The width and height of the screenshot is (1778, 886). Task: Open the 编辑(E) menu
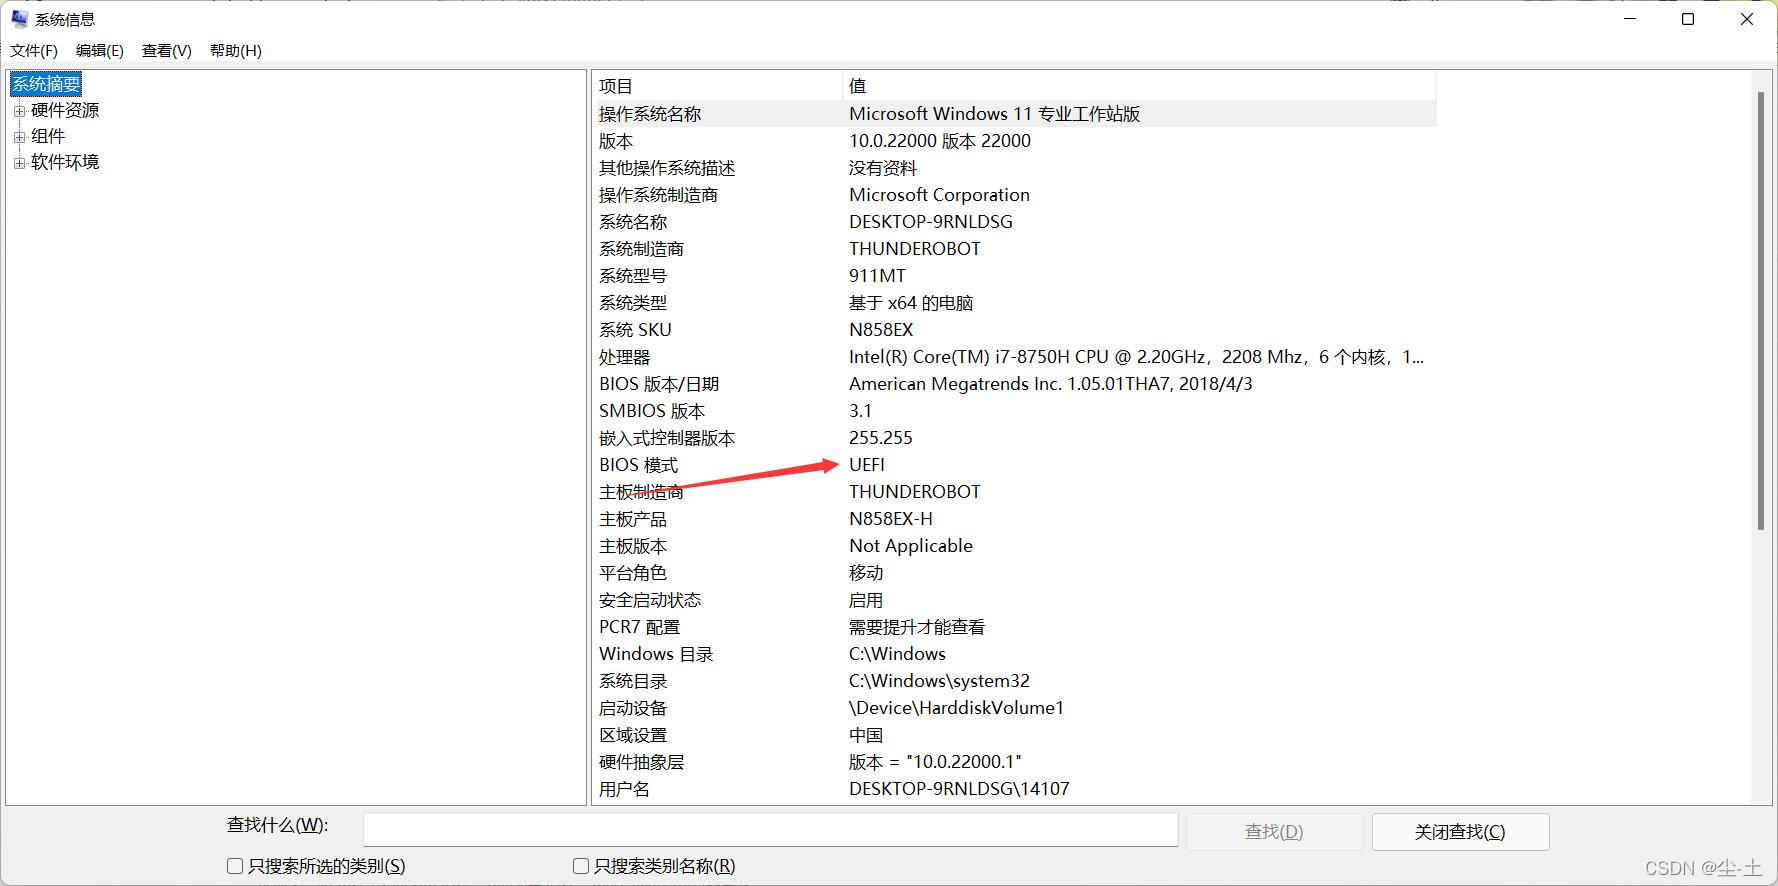[100, 51]
